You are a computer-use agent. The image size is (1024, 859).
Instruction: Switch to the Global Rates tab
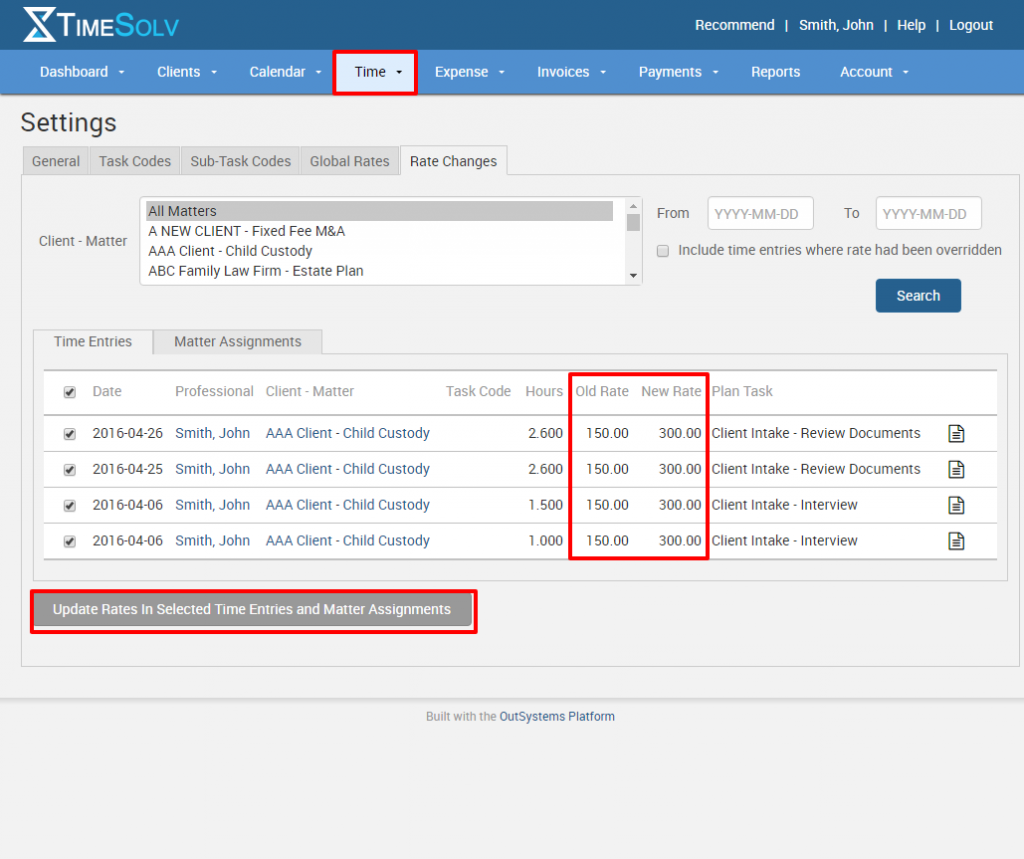pos(349,161)
